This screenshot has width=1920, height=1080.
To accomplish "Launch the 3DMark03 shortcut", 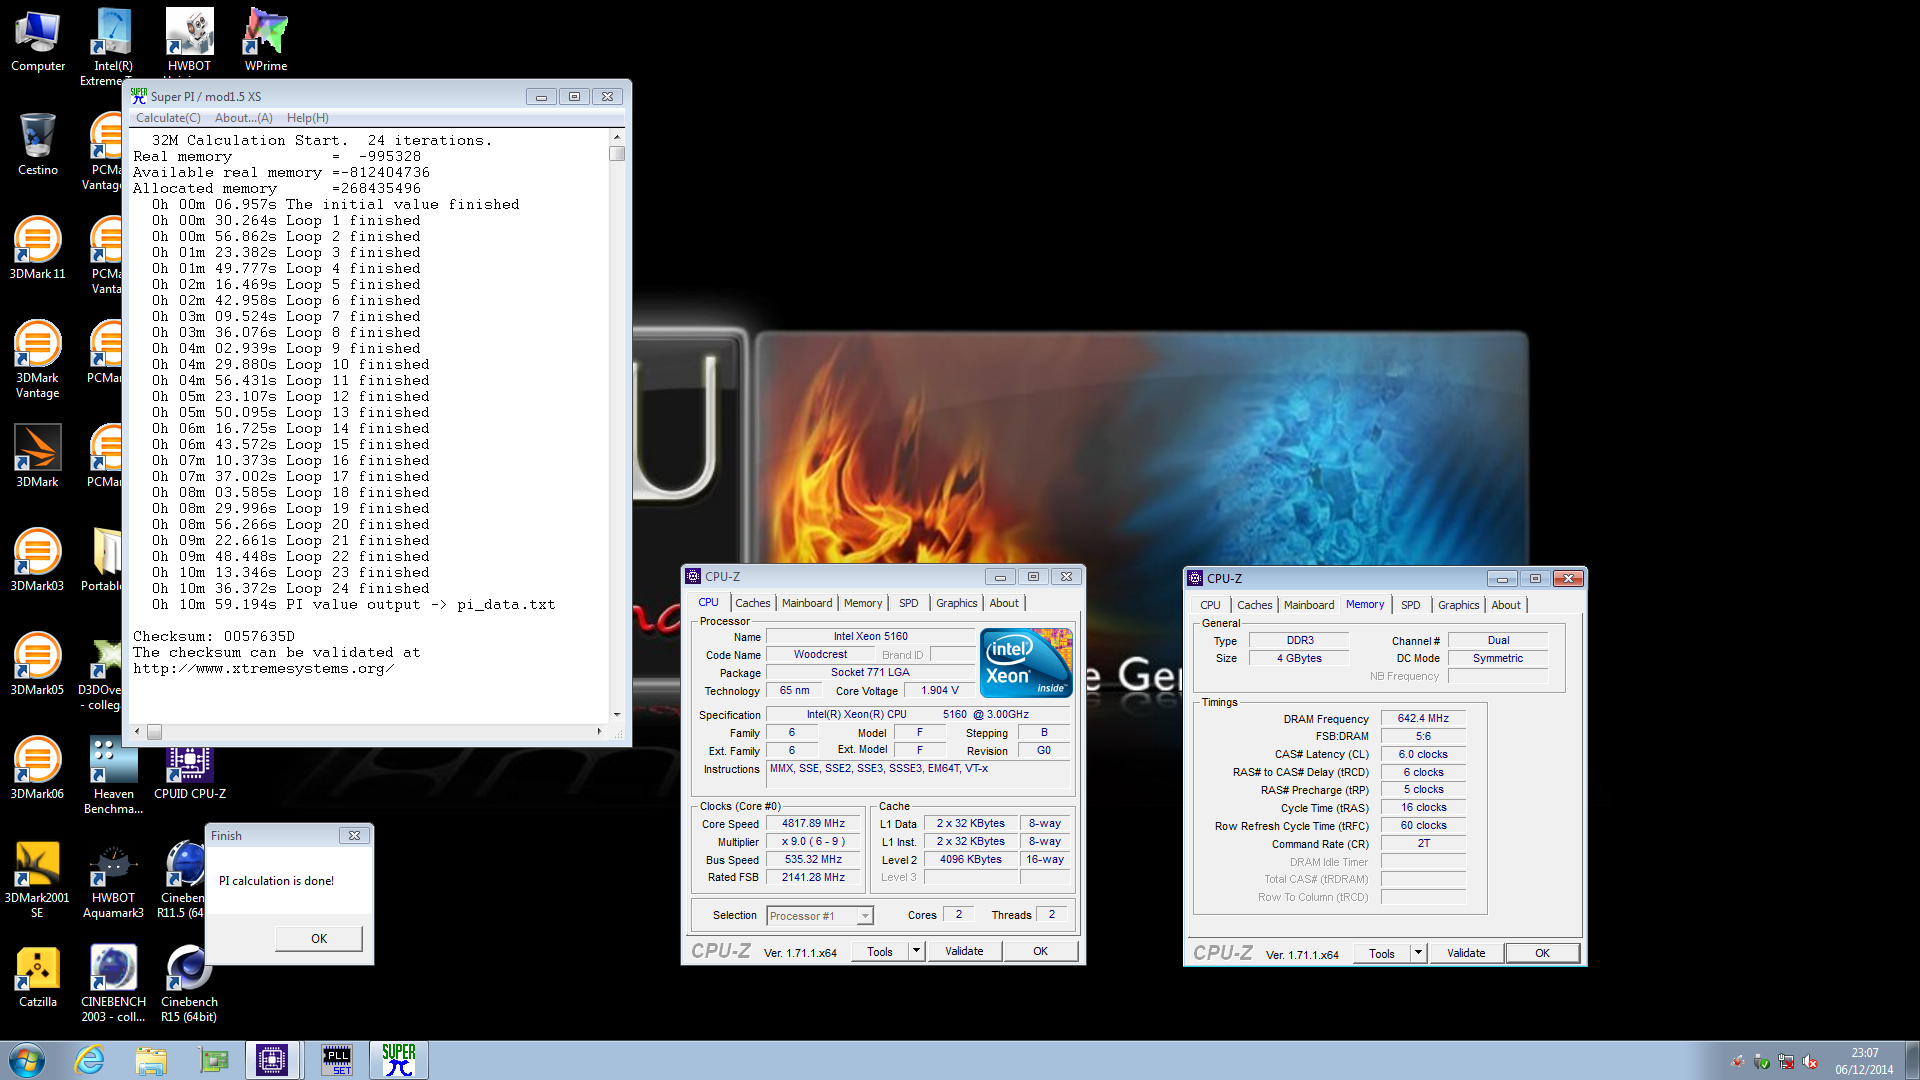I will 37,561.
